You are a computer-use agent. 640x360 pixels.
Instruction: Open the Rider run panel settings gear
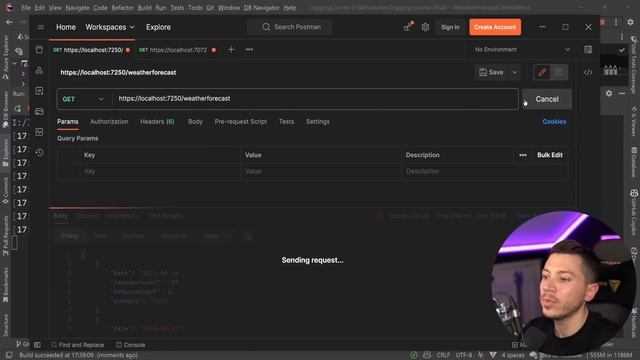[x=609, y=93]
